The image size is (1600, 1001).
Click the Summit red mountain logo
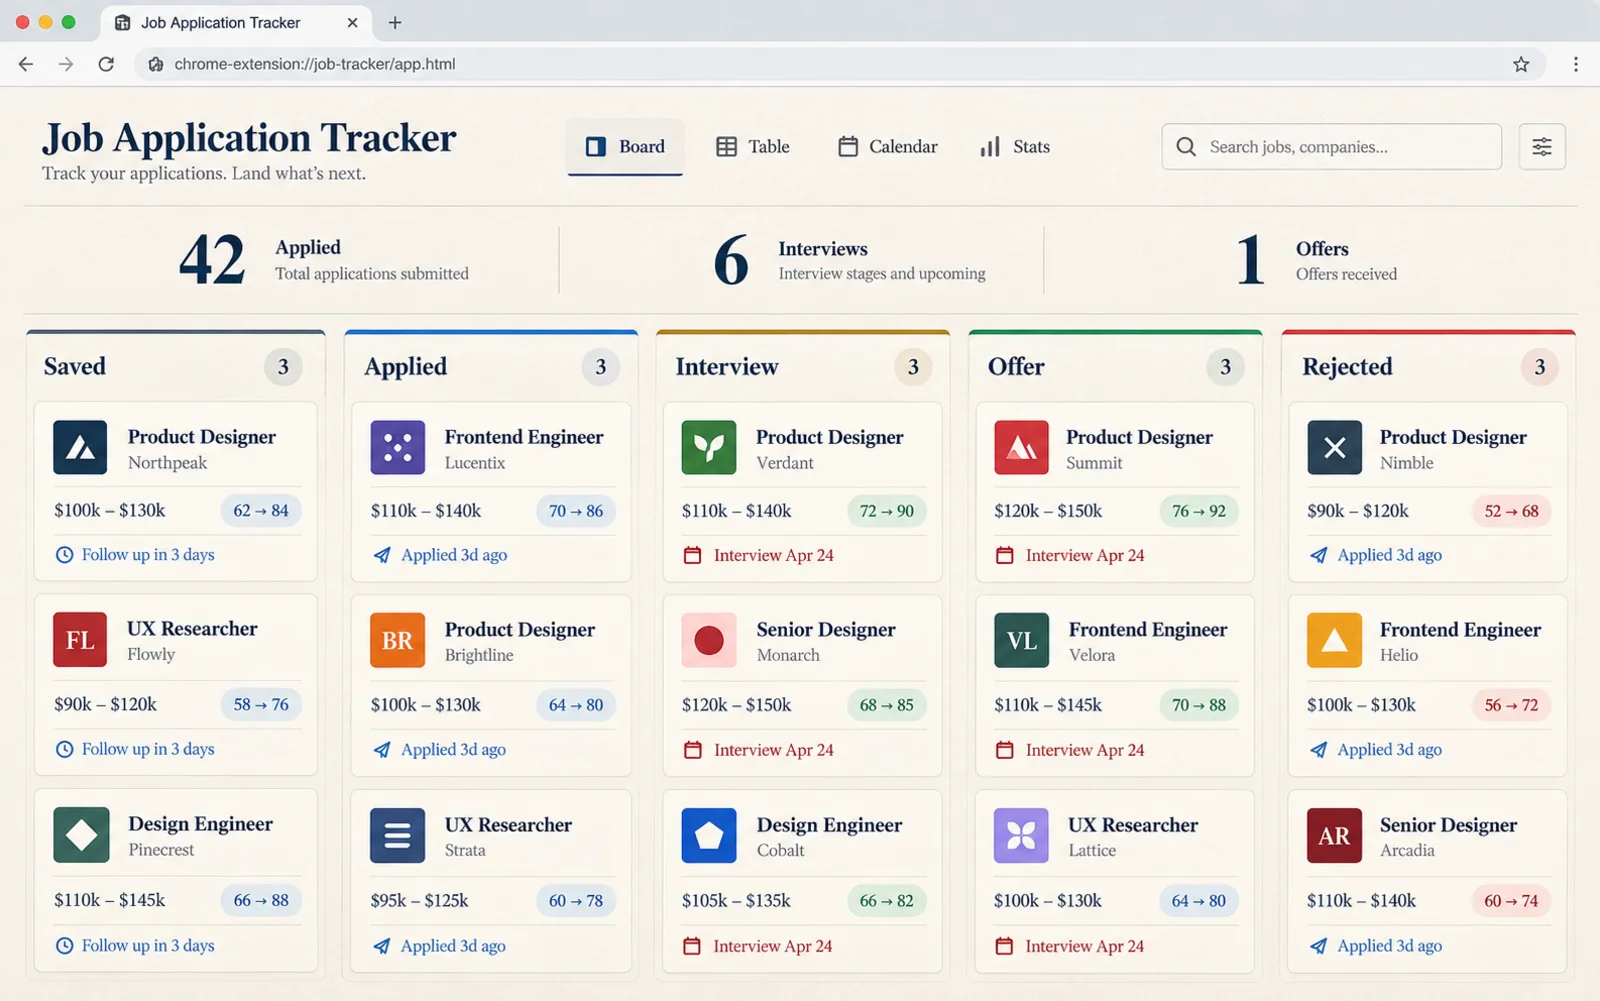click(1021, 447)
